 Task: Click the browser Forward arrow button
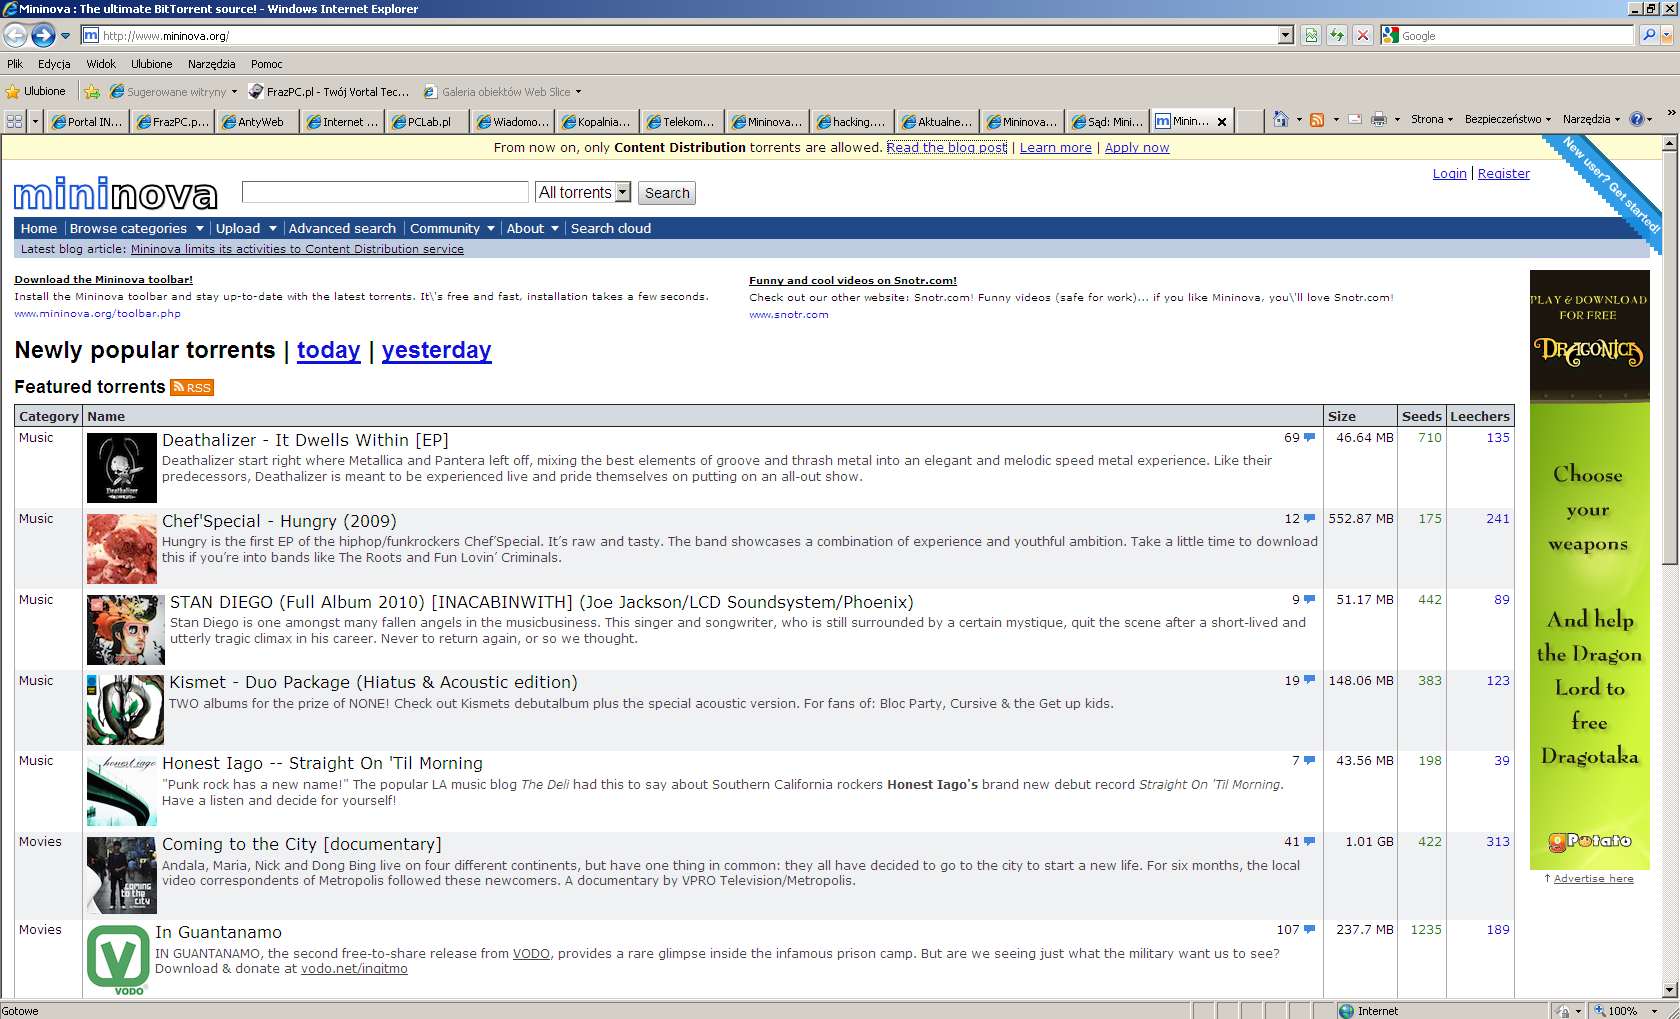43,36
